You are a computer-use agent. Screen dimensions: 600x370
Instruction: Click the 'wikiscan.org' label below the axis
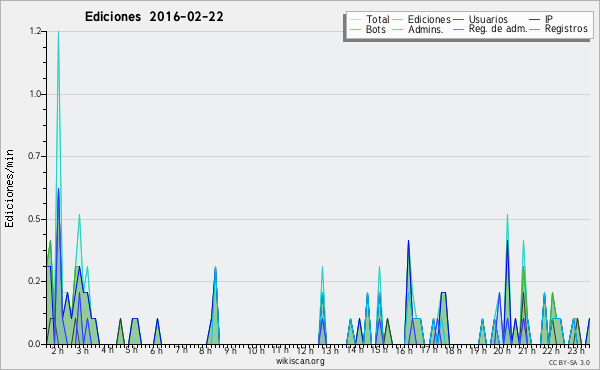pyautogui.click(x=300, y=361)
